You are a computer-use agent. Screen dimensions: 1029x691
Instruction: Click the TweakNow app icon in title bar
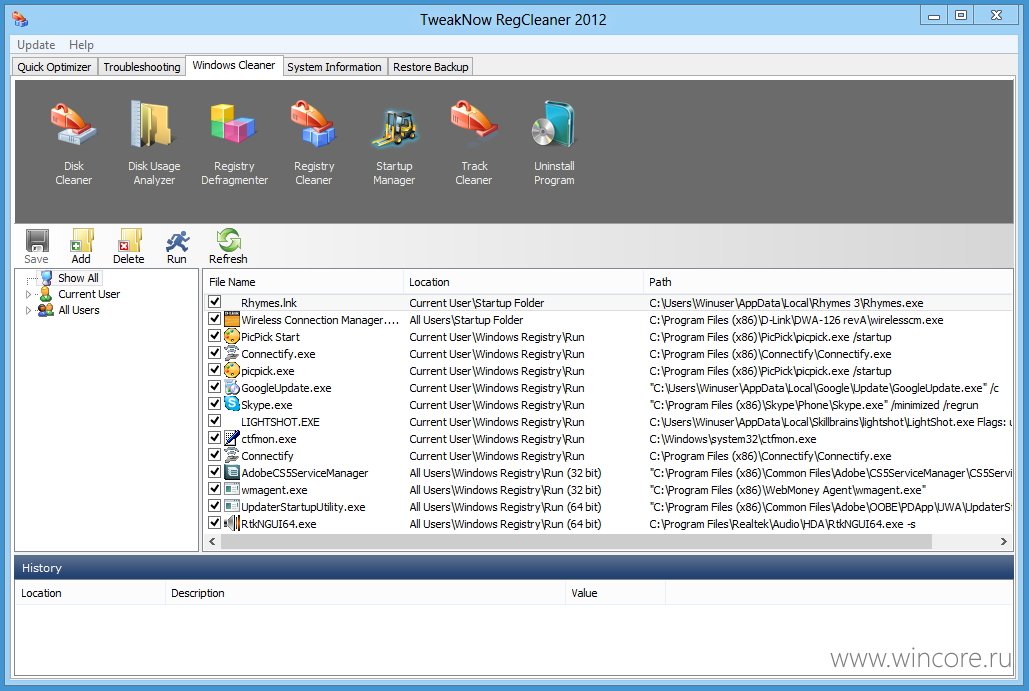coord(20,19)
